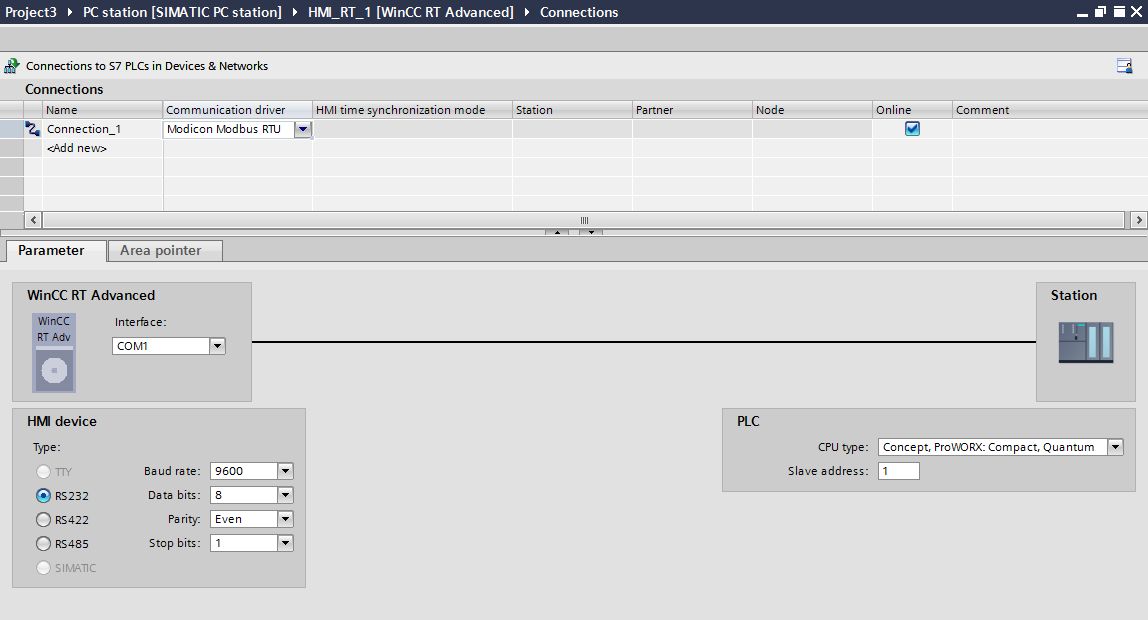Open the Baud rate dropdown
Screen dimensions: 1148x620
[x=286, y=471]
